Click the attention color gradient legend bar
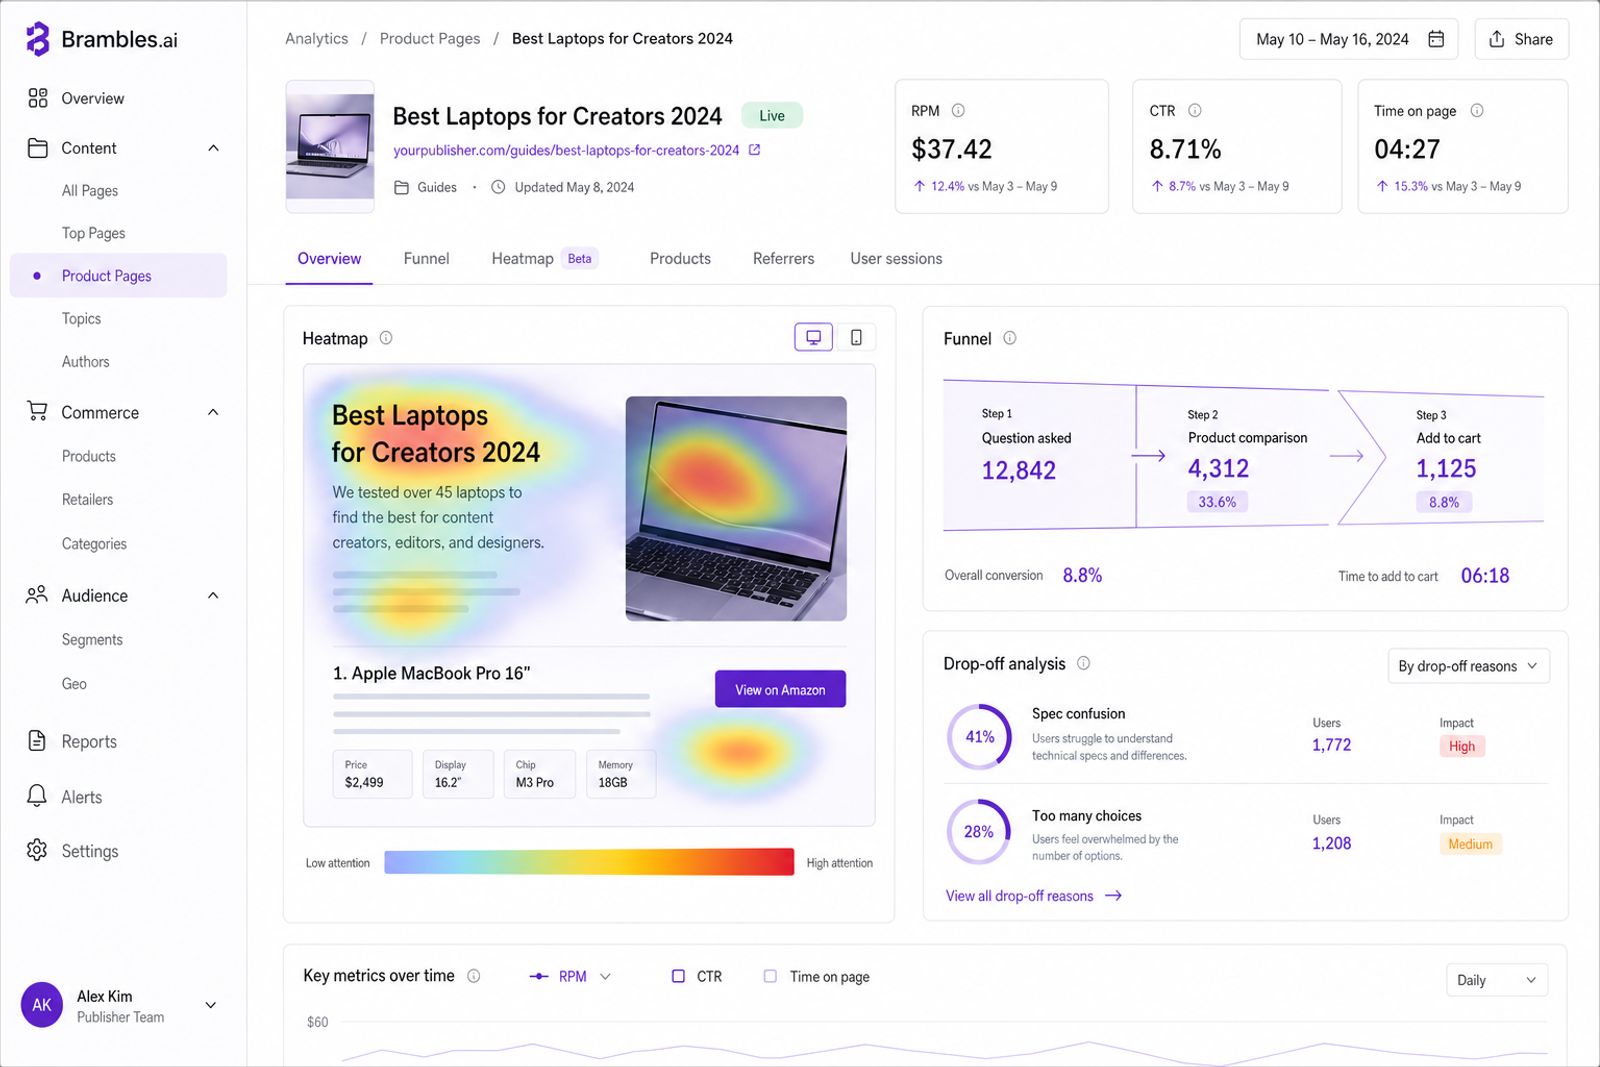 [x=589, y=862]
